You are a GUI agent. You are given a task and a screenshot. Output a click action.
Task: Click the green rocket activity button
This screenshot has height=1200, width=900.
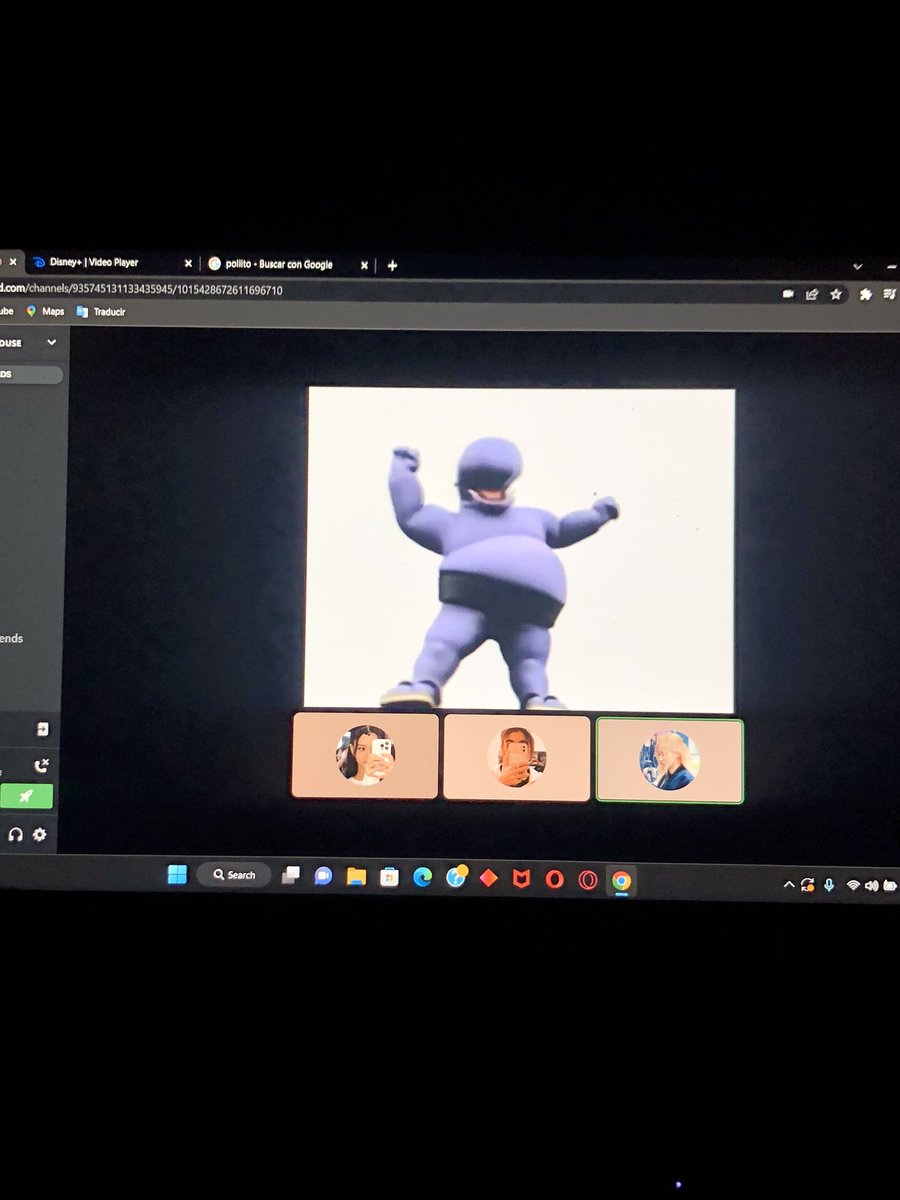26,797
